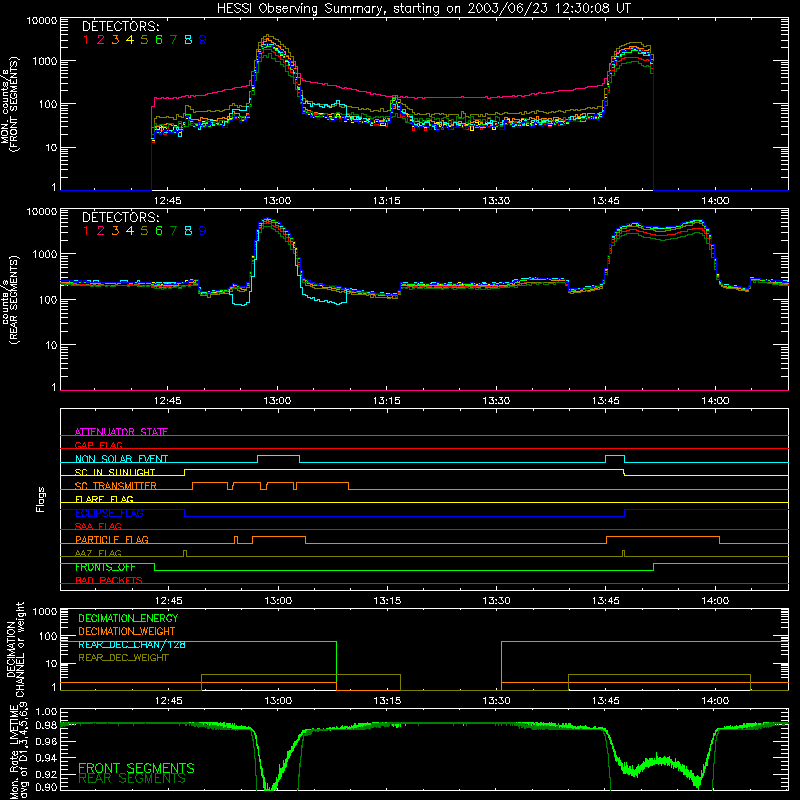800x800 pixels.
Task: Click 13:15 tick under the Flags plot
Action: coord(387,601)
